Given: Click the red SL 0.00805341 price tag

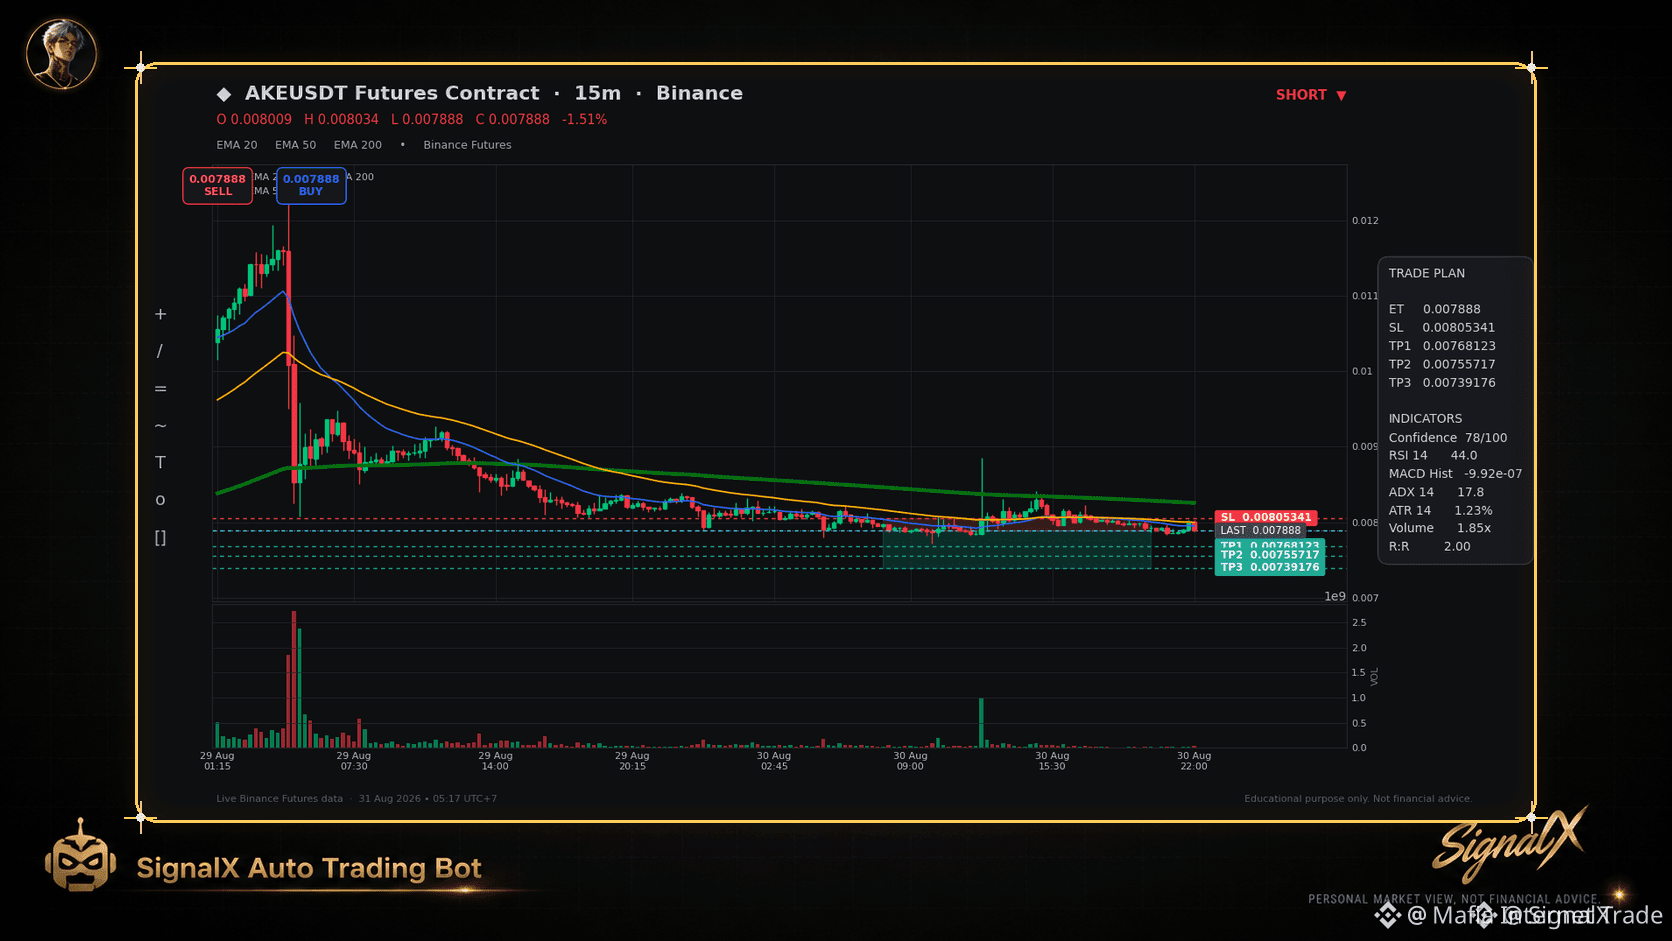Looking at the screenshot, I should tap(1265, 517).
